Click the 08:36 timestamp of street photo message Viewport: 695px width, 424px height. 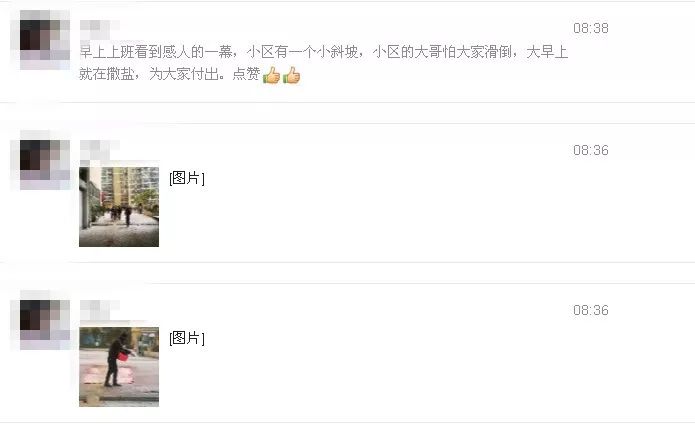pyautogui.click(x=590, y=150)
